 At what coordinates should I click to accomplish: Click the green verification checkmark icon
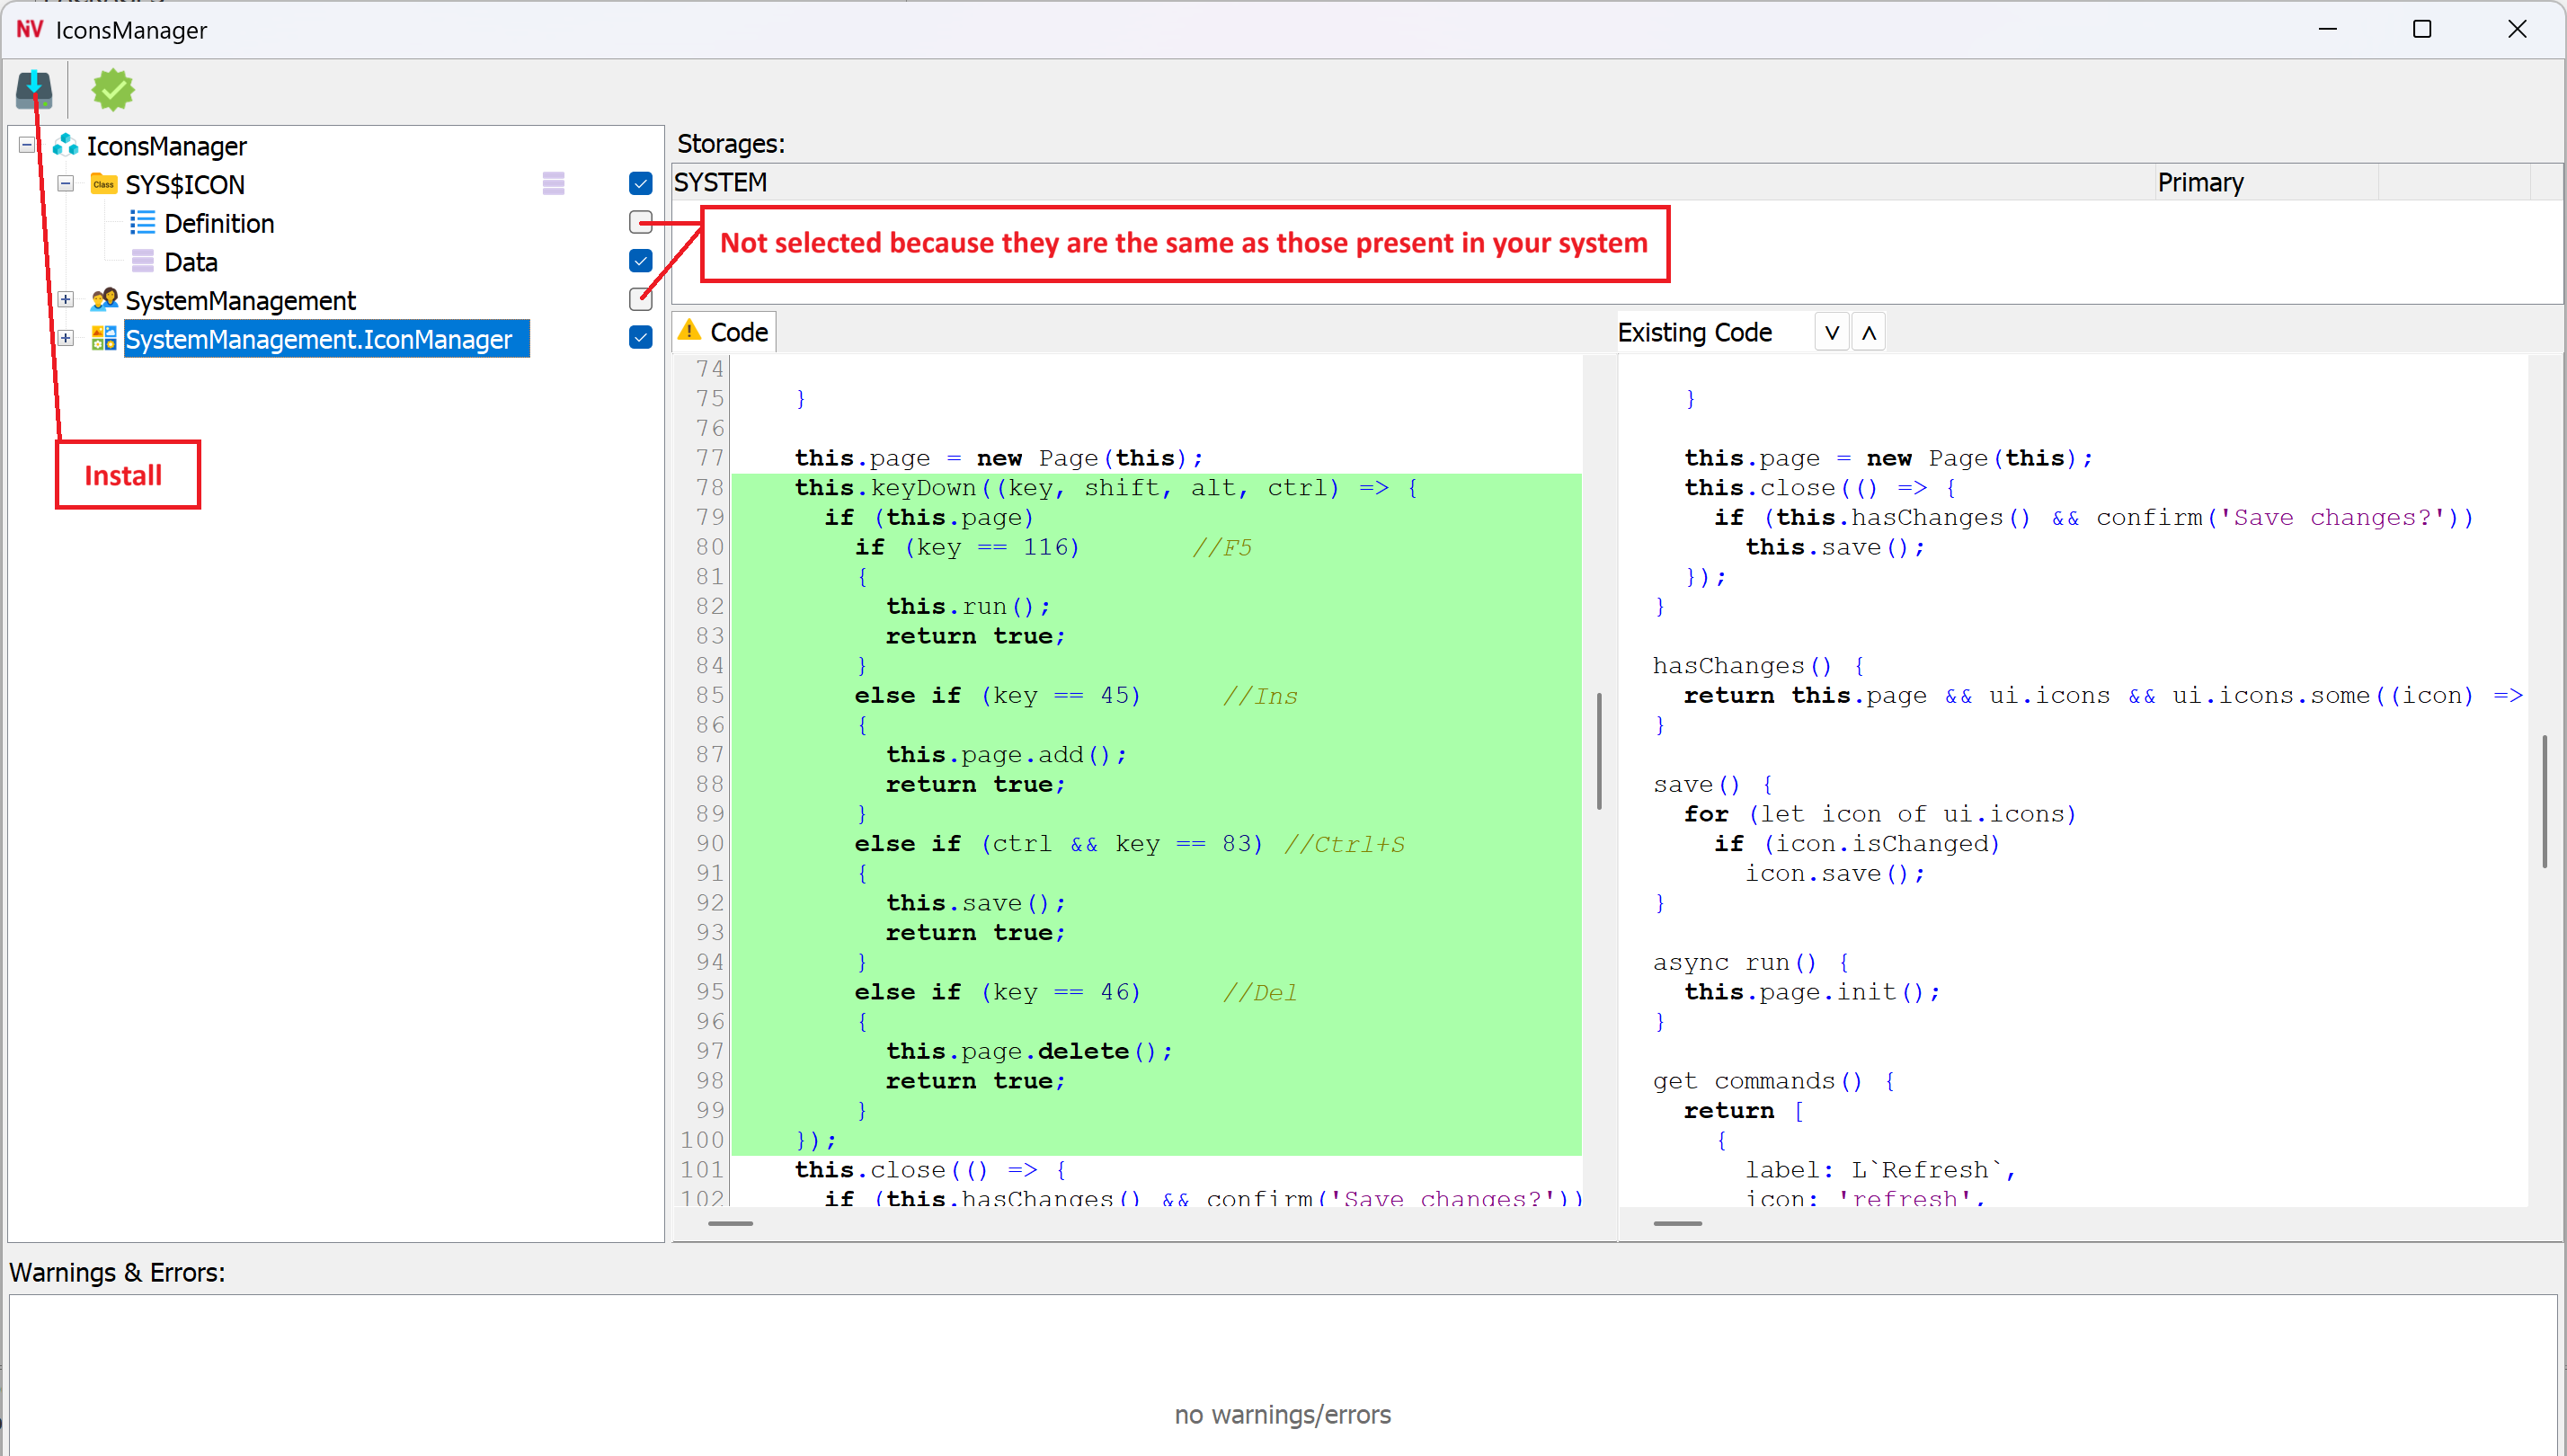[112, 90]
